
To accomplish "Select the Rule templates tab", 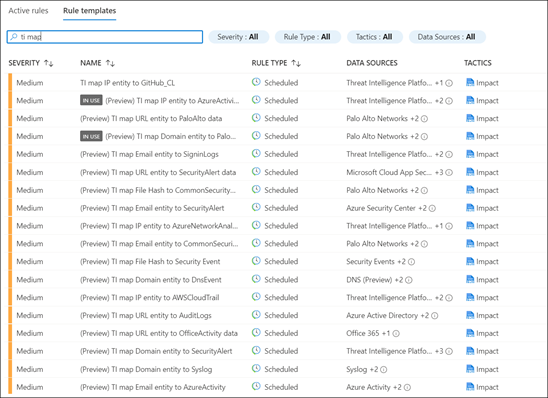I will click(x=89, y=11).
